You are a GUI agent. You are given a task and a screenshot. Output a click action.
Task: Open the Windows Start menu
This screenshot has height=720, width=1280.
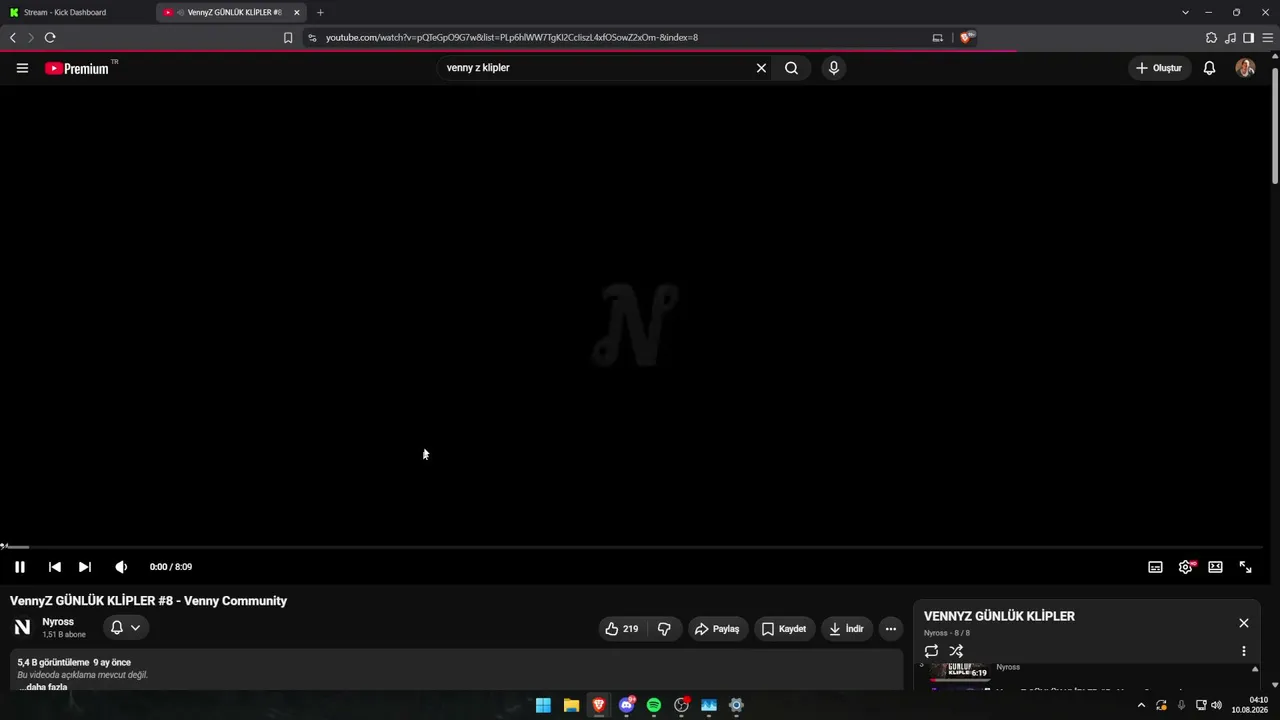[x=543, y=705]
